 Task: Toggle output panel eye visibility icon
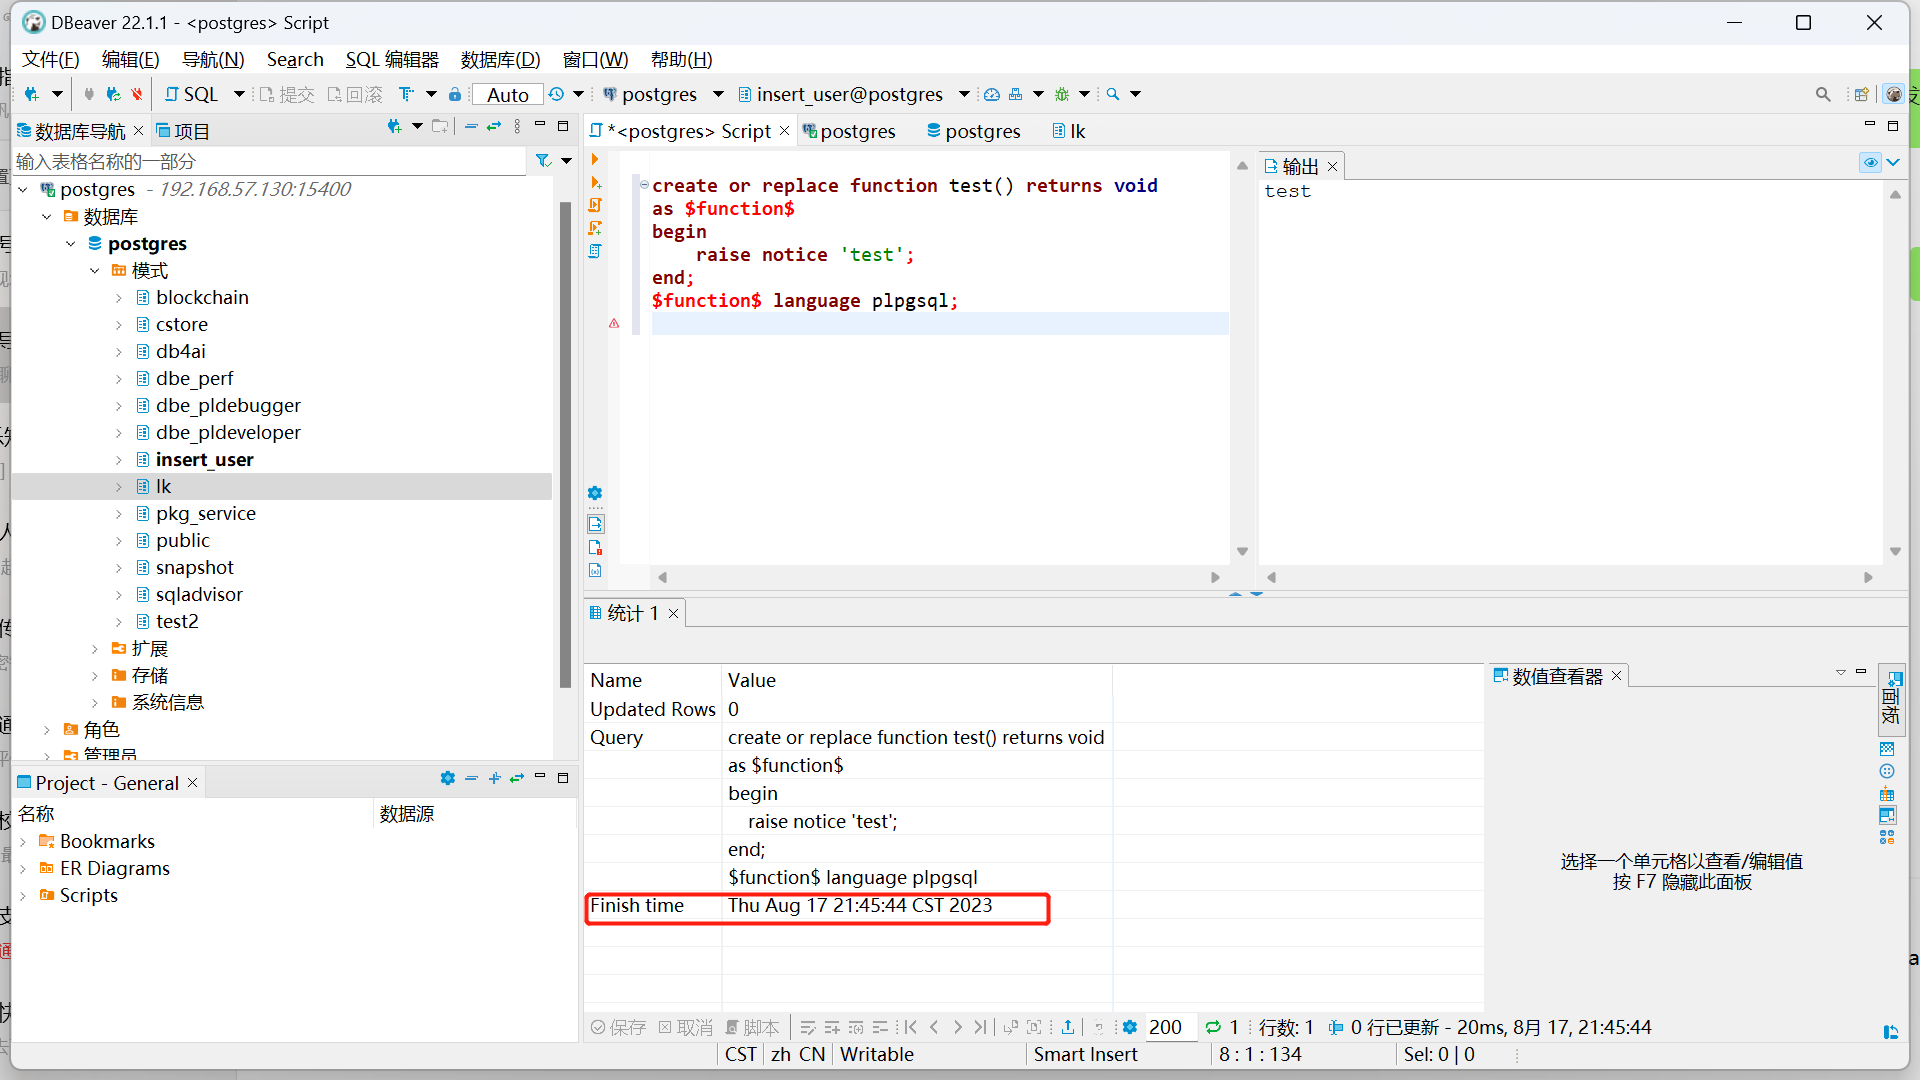1870,163
